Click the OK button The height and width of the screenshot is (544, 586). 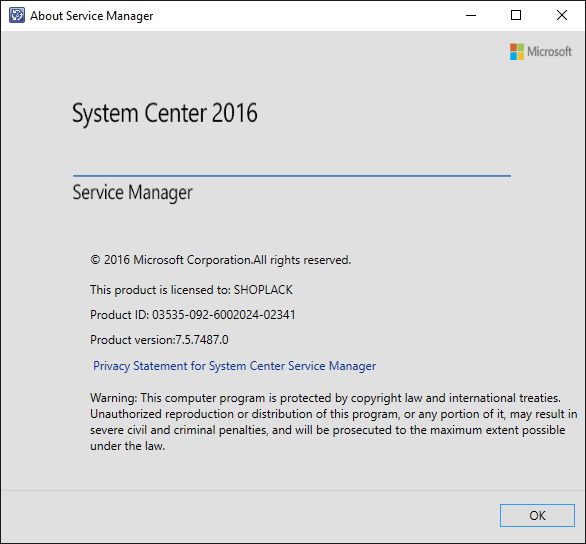tap(537, 515)
